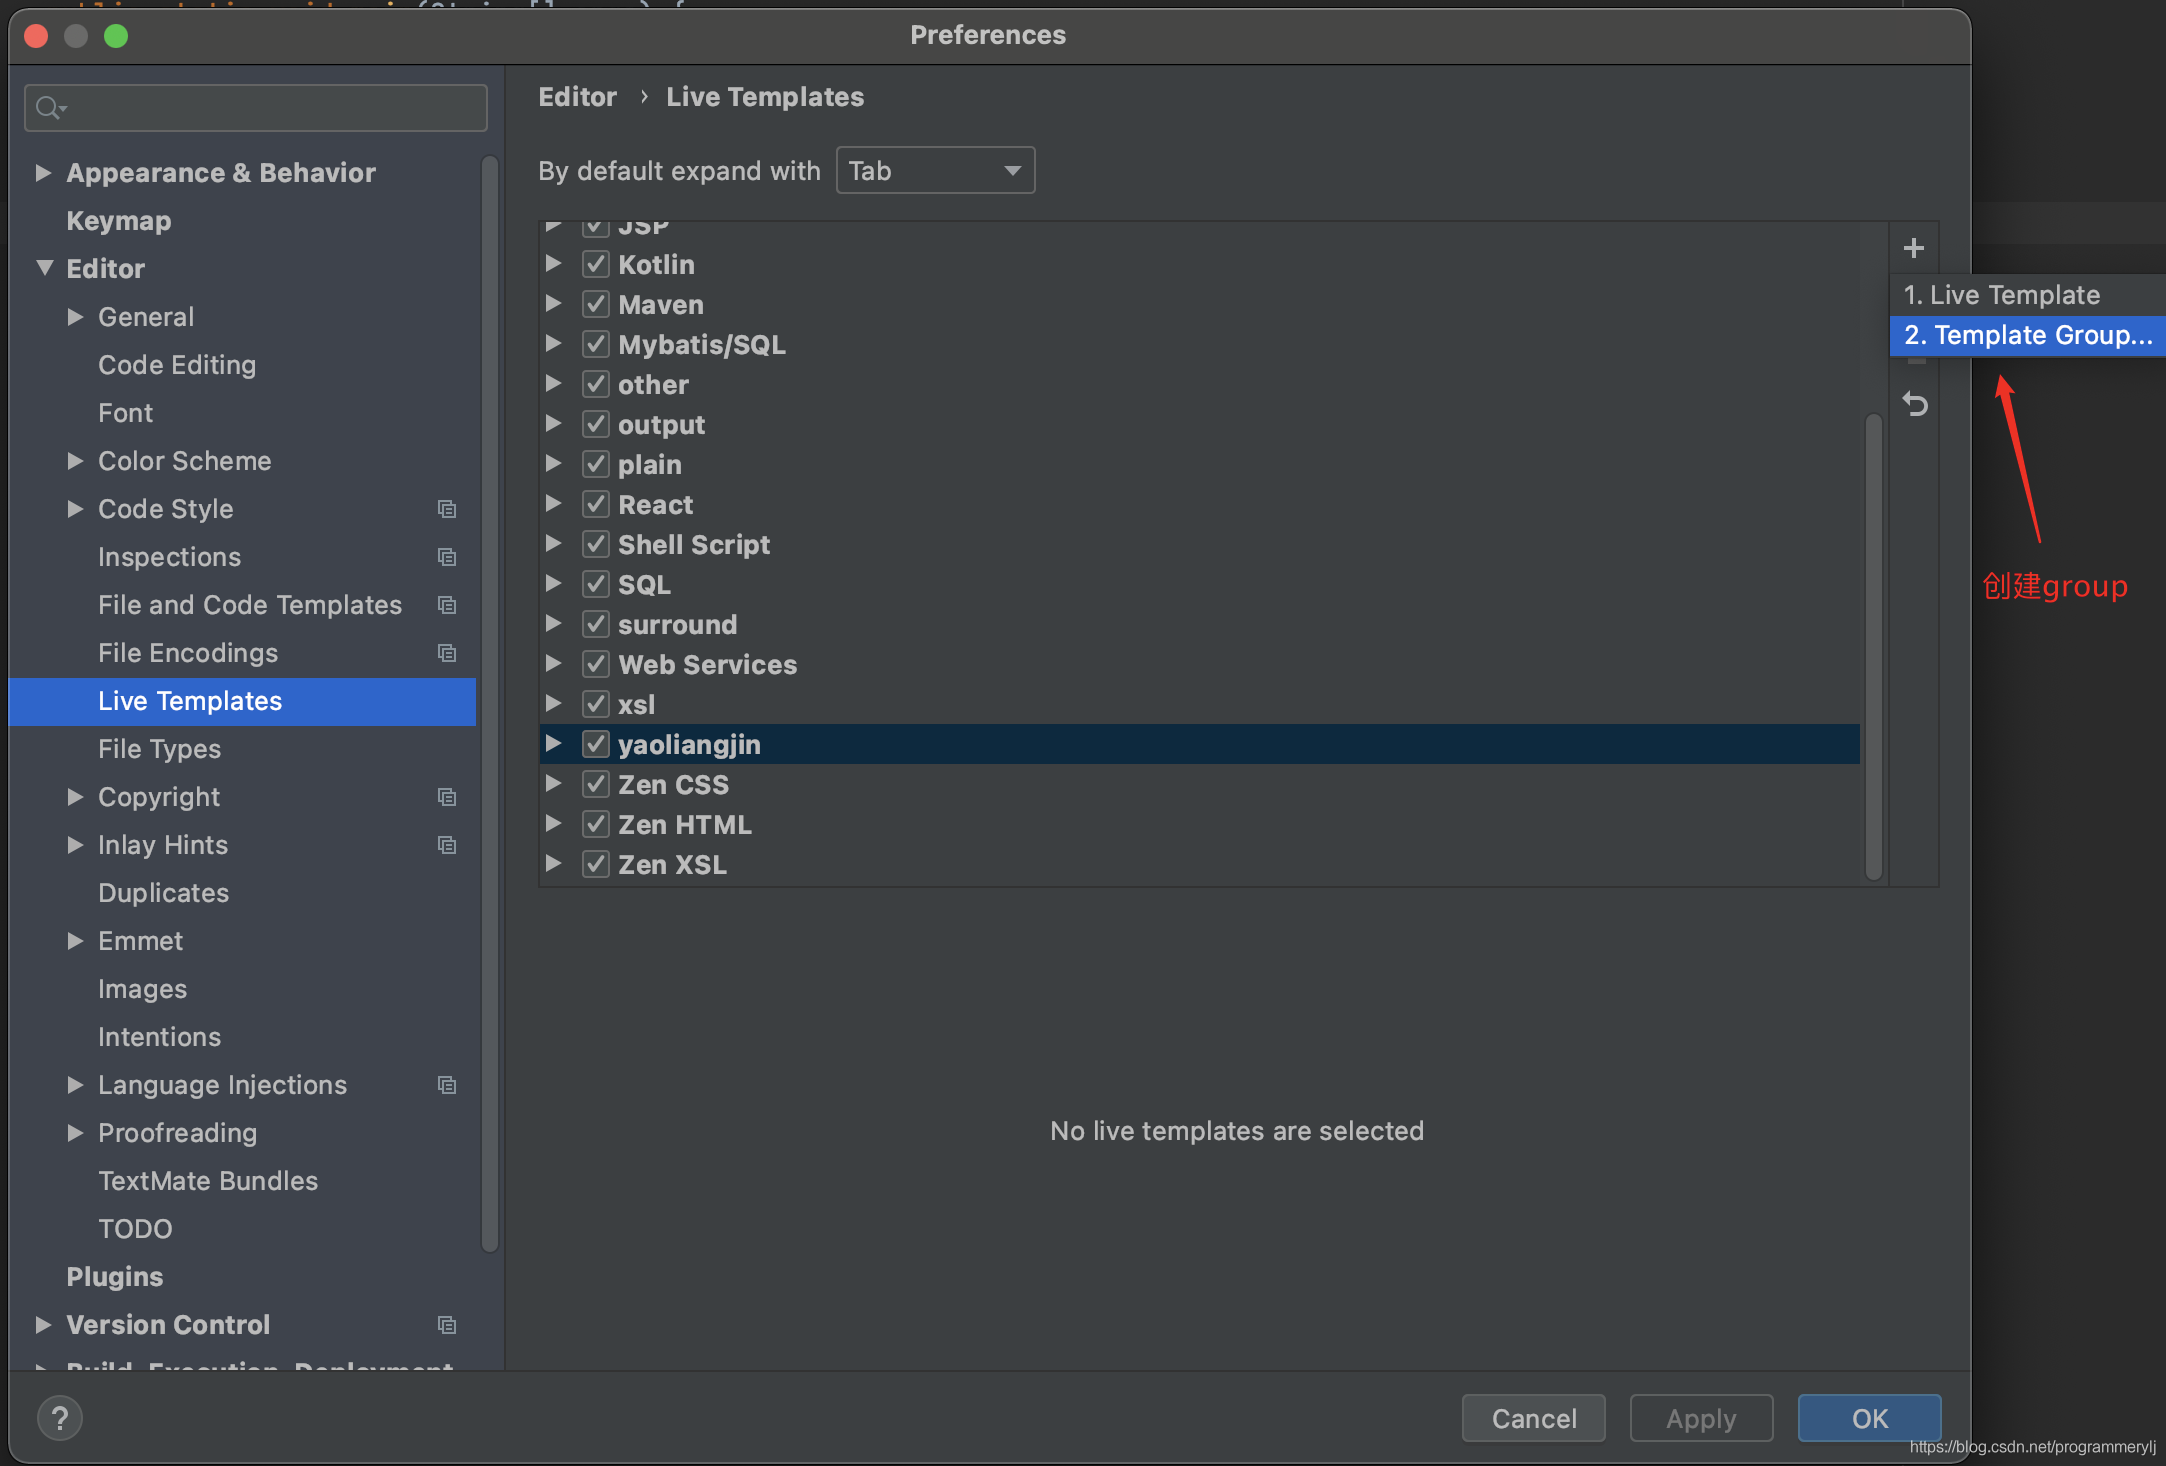Toggle the yaoliangjin group checkbox

pyautogui.click(x=596, y=744)
